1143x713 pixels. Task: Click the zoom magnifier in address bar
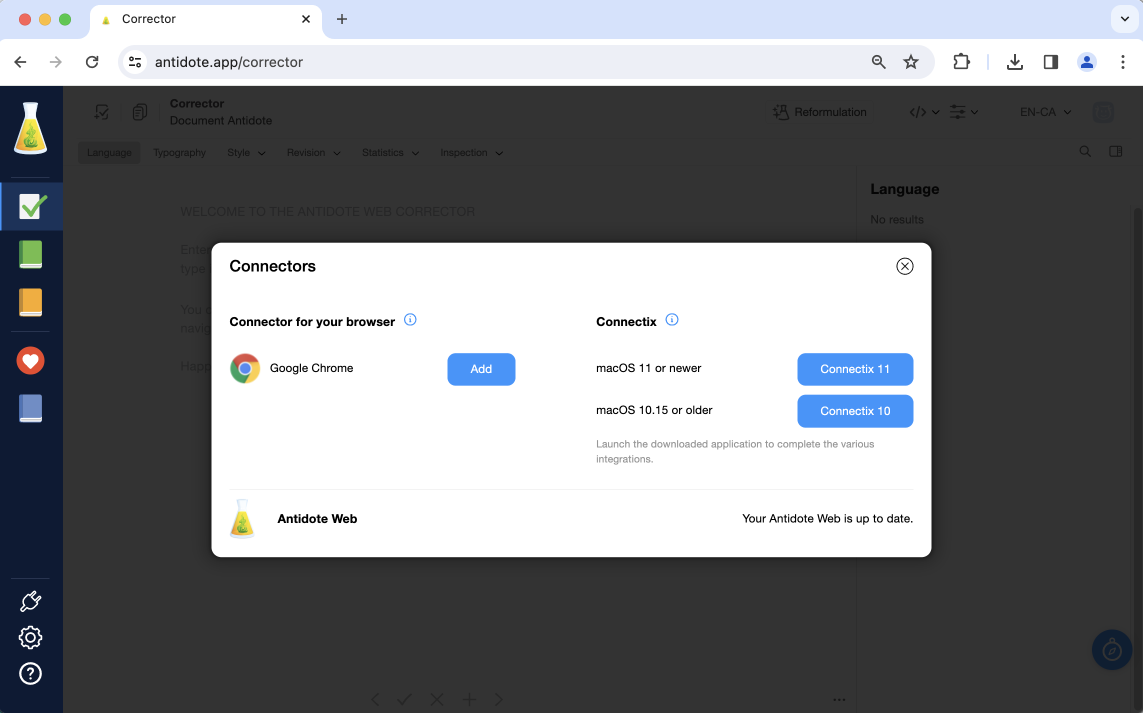click(x=878, y=62)
